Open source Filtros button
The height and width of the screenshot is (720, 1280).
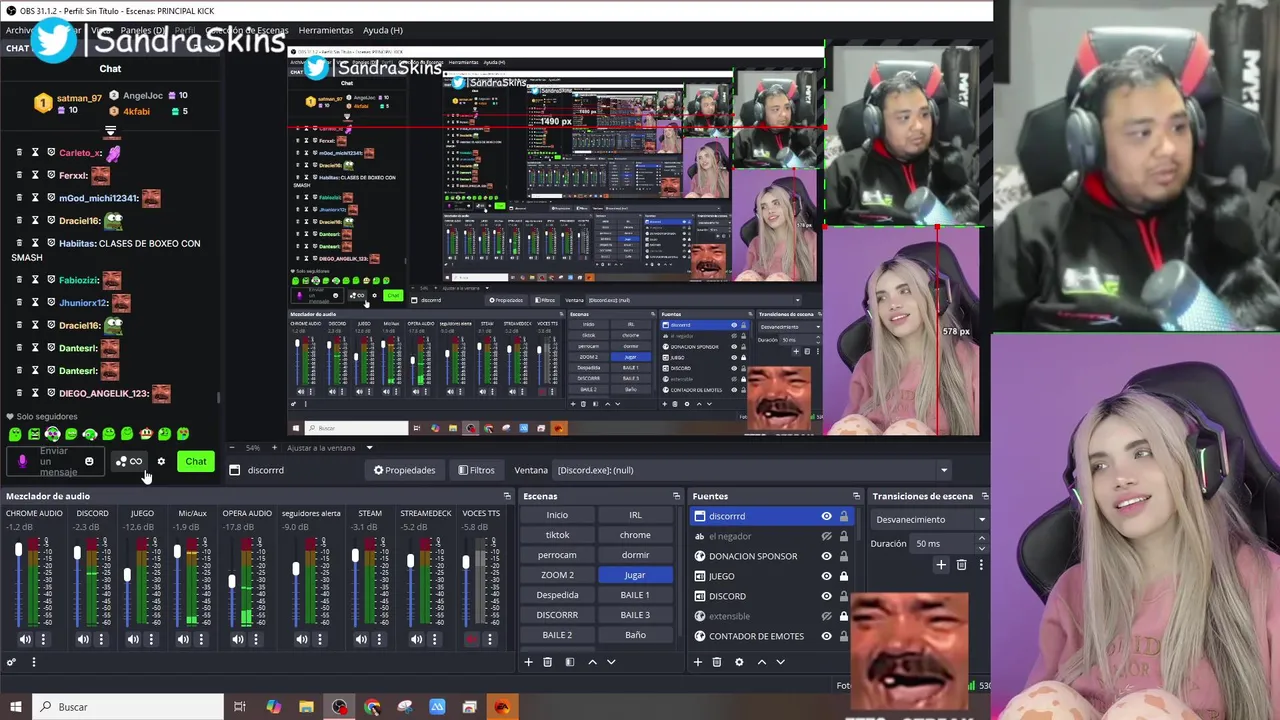[476, 470]
